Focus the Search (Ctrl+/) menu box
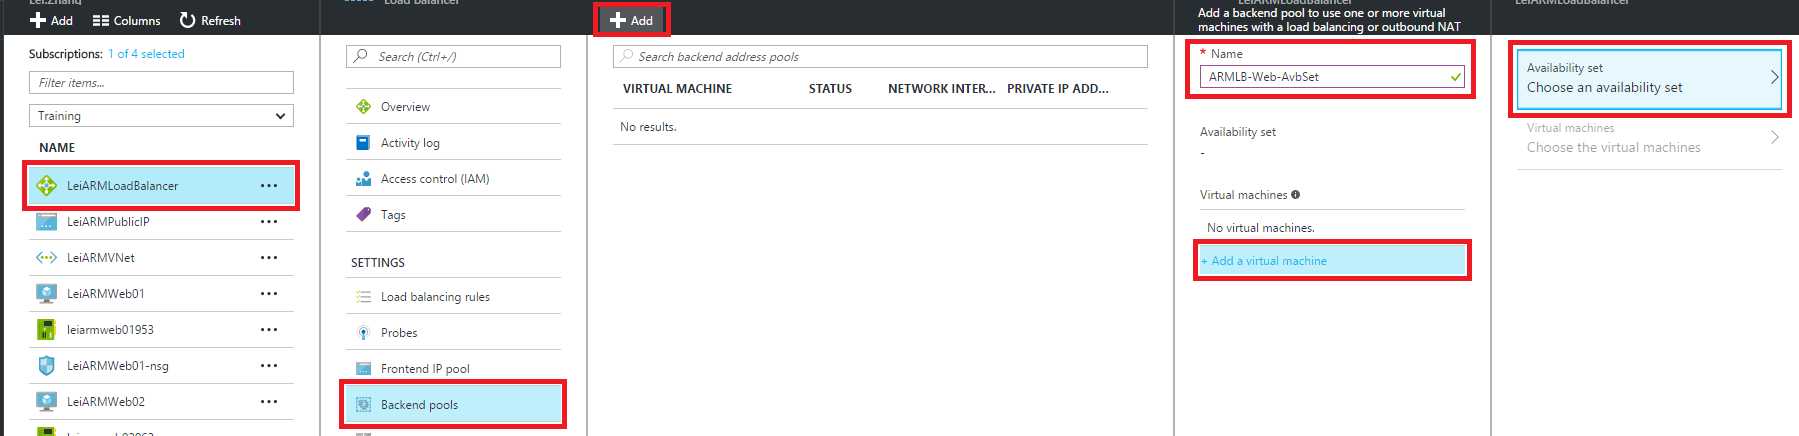Viewport: 1799px width, 436px height. pos(453,57)
